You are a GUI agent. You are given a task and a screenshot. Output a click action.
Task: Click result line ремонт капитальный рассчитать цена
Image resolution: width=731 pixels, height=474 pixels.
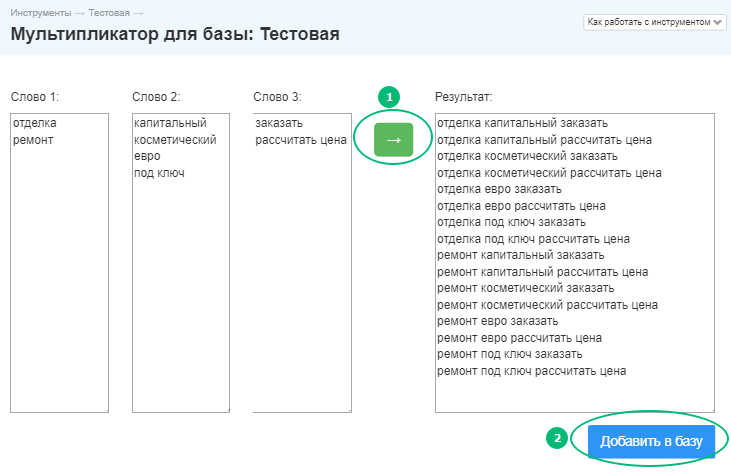click(543, 272)
